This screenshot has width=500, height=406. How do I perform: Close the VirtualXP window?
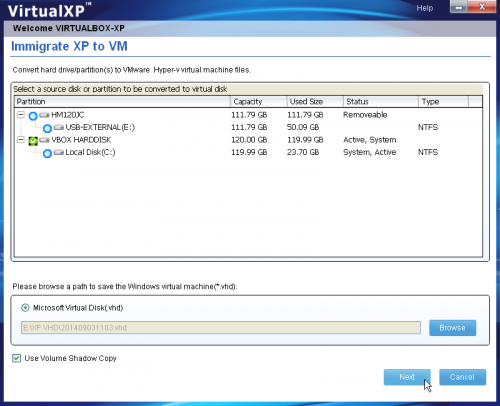482,7
